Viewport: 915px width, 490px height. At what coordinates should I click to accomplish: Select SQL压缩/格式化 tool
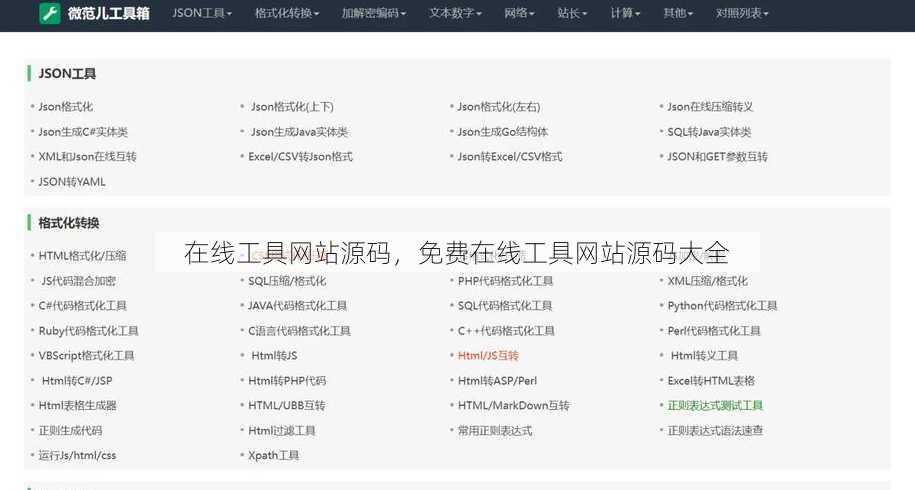[x=287, y=281]
